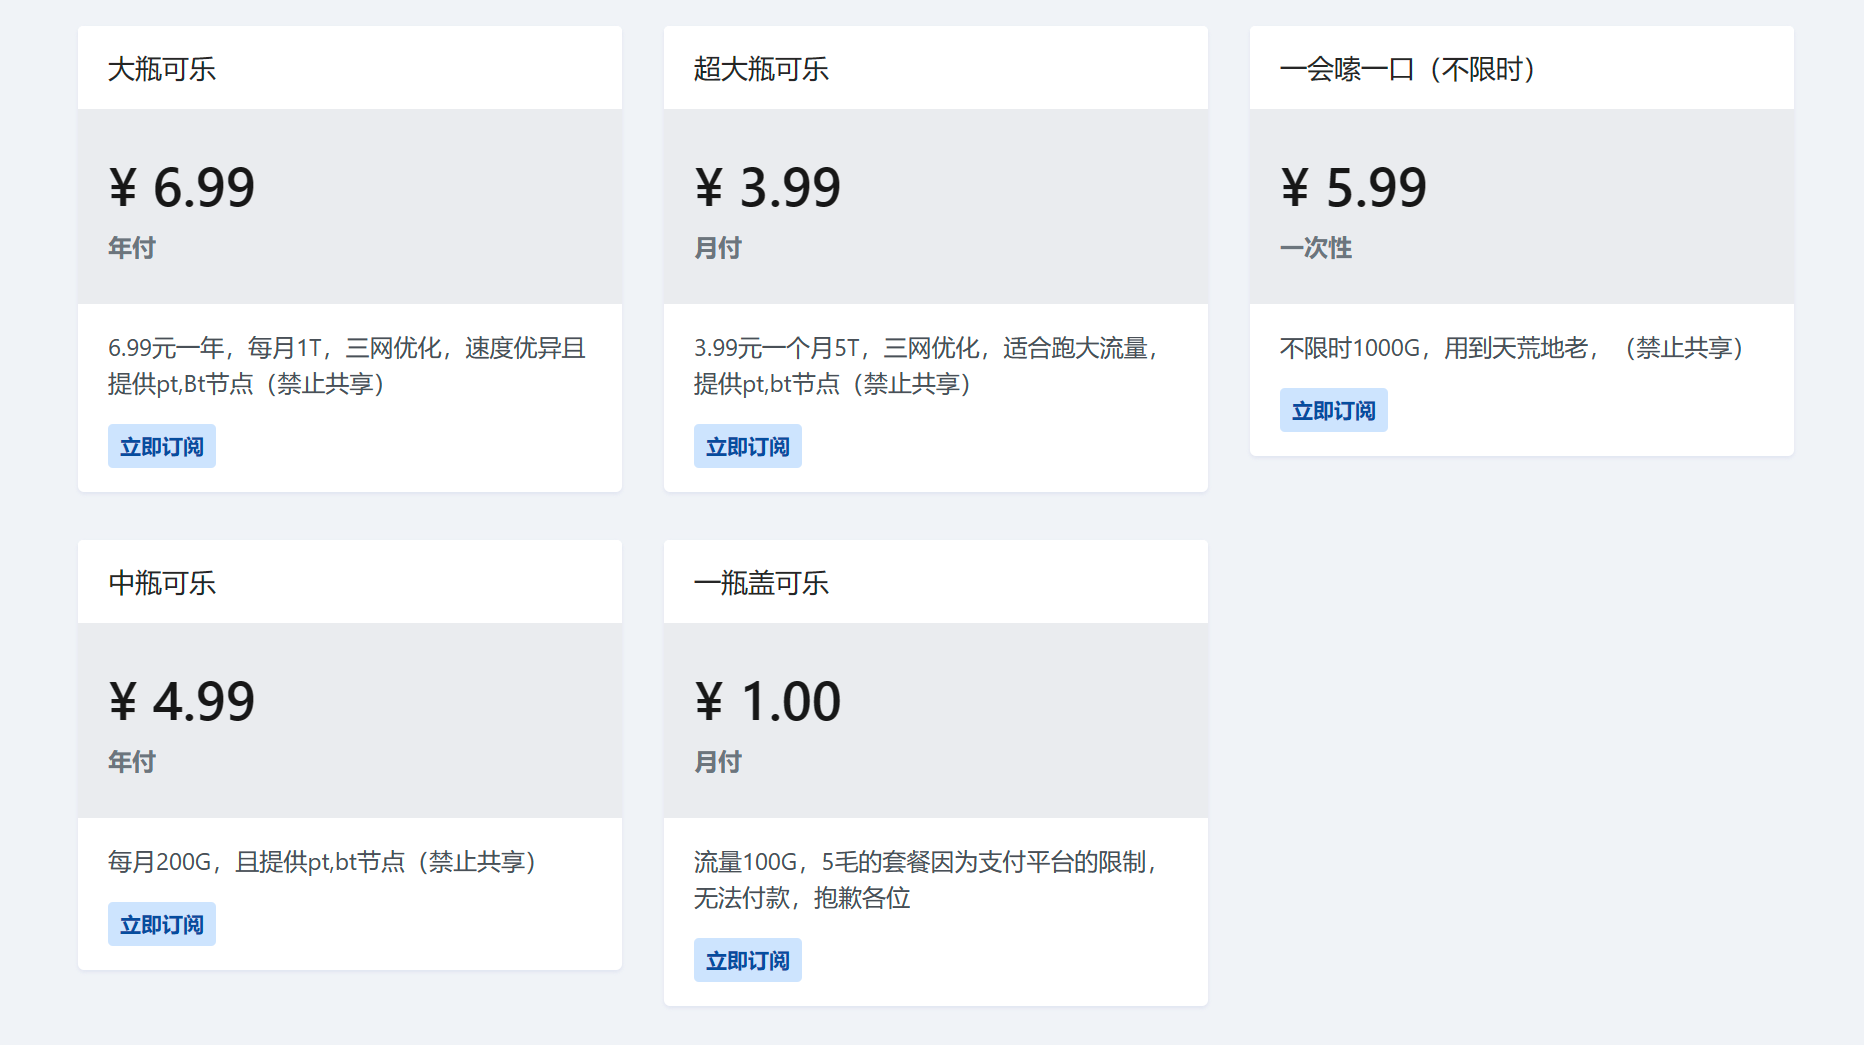Click the ¥ 1.00 monthly price
1864x1045 pixels.
[768, 701]
